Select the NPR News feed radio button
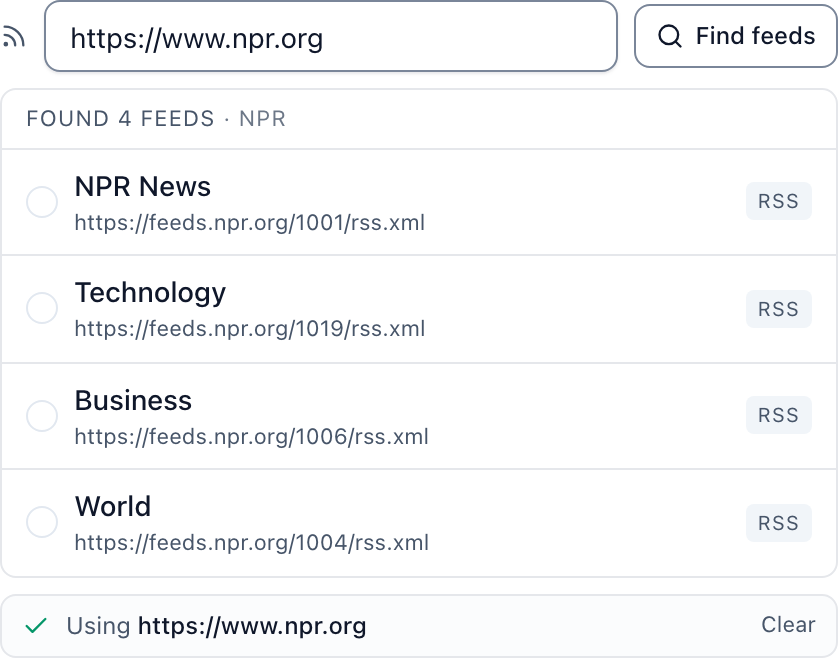This screenshot has width=838, height=658. coord(42,202)
